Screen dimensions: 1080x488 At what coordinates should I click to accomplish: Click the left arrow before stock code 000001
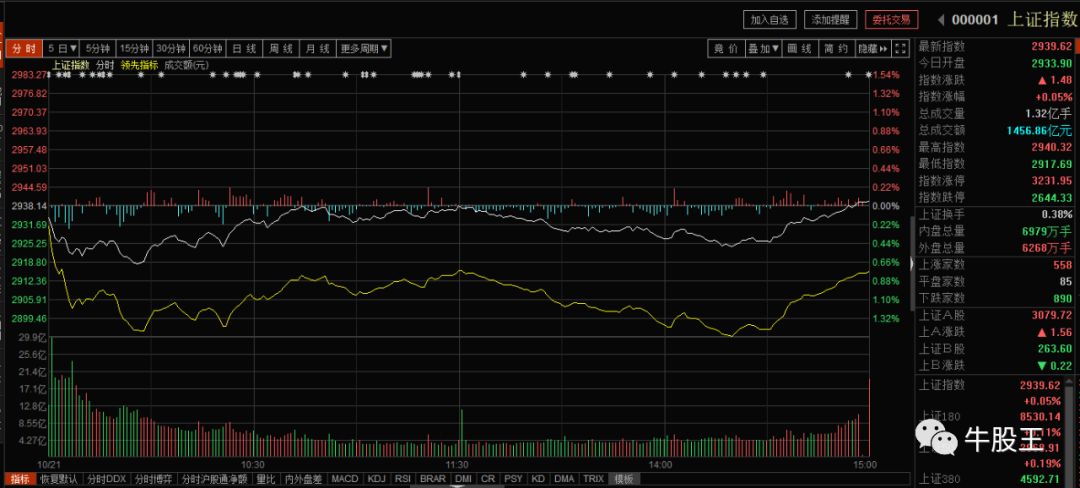tap(940, 20)
